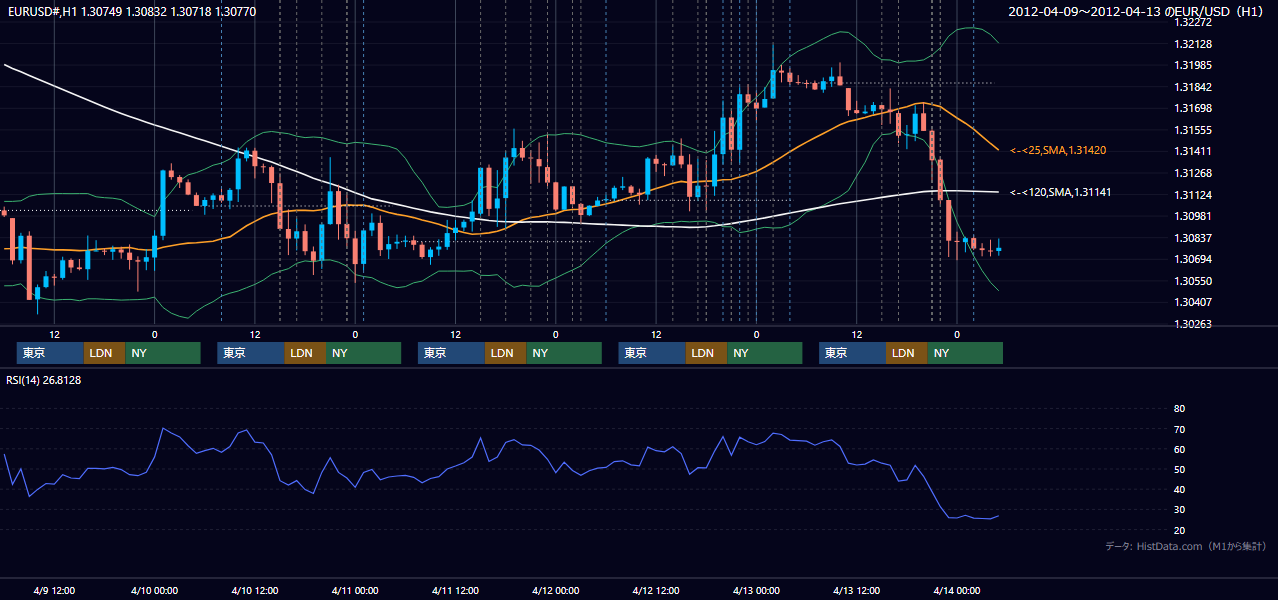Click the 東京 session block above 4/10 12:00
The height and width of the screenshot is (600, 1278).
[x=251, y=353]
